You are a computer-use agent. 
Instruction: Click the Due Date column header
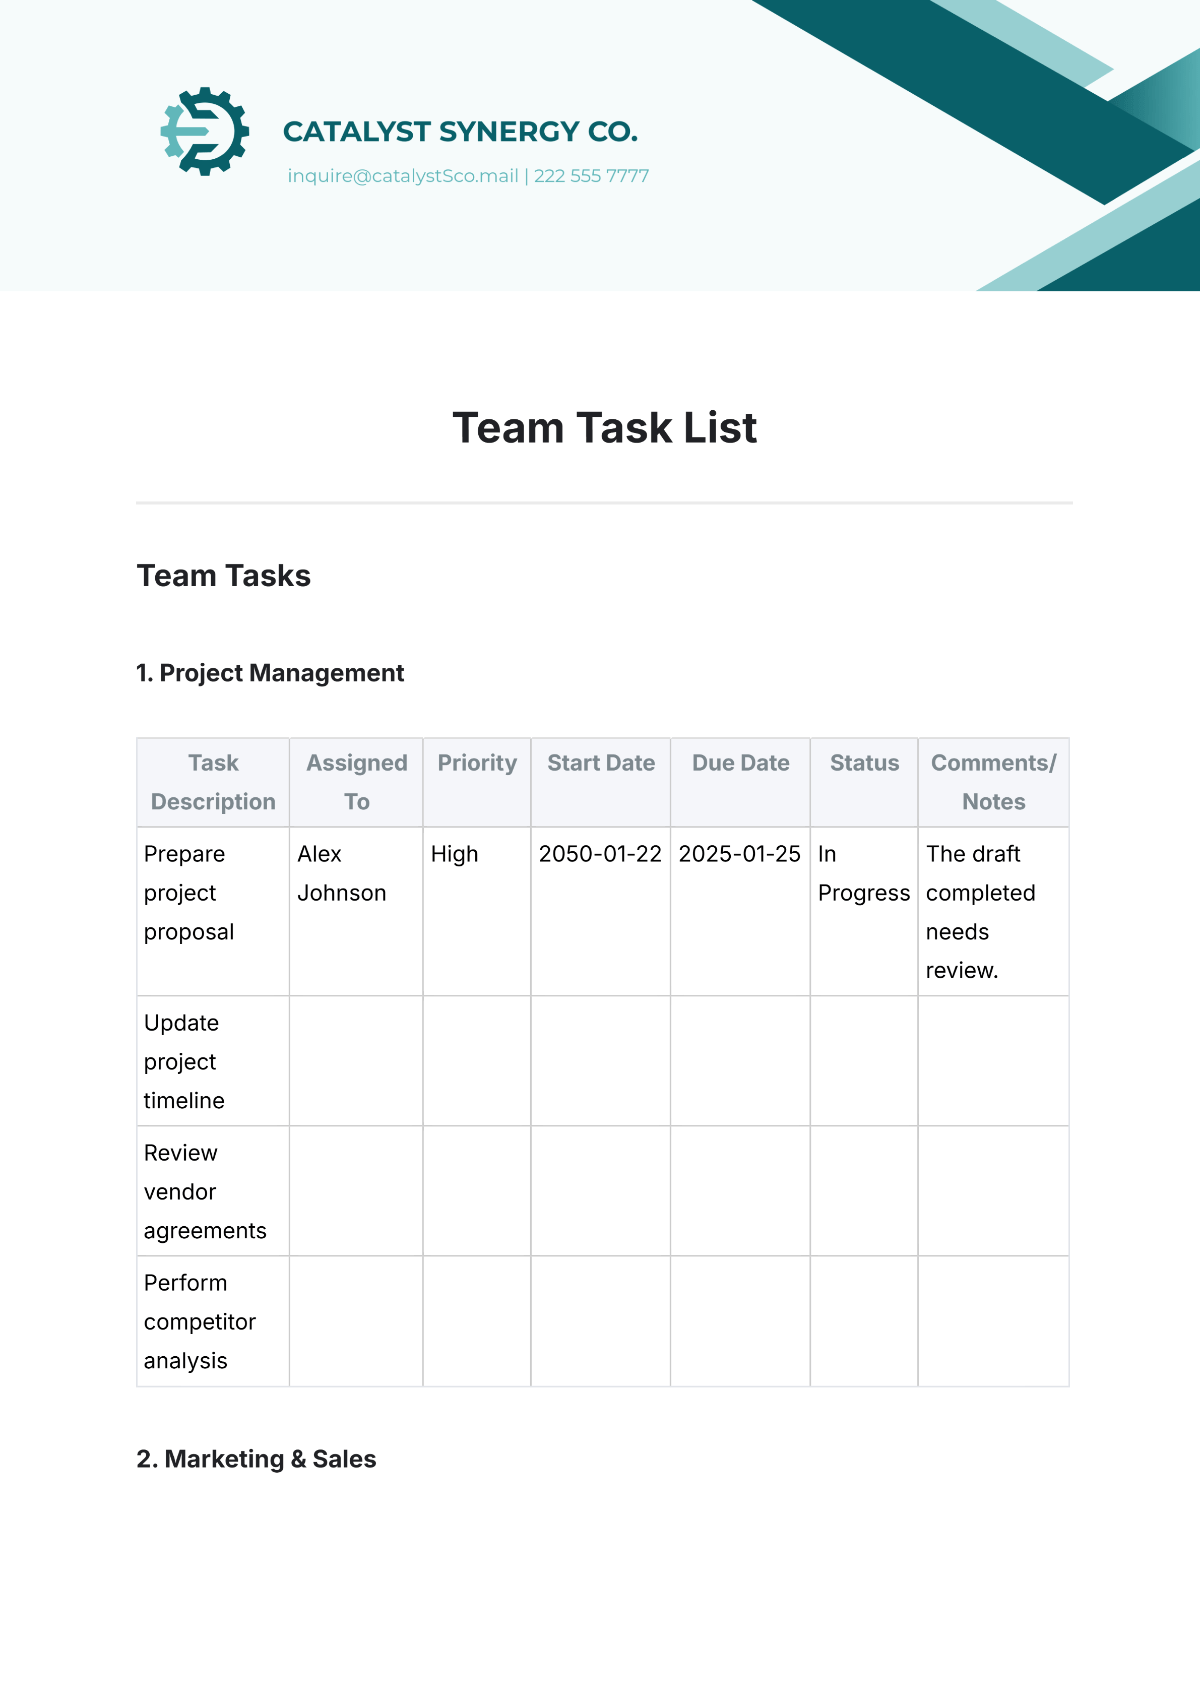click(x=740, y=782)
